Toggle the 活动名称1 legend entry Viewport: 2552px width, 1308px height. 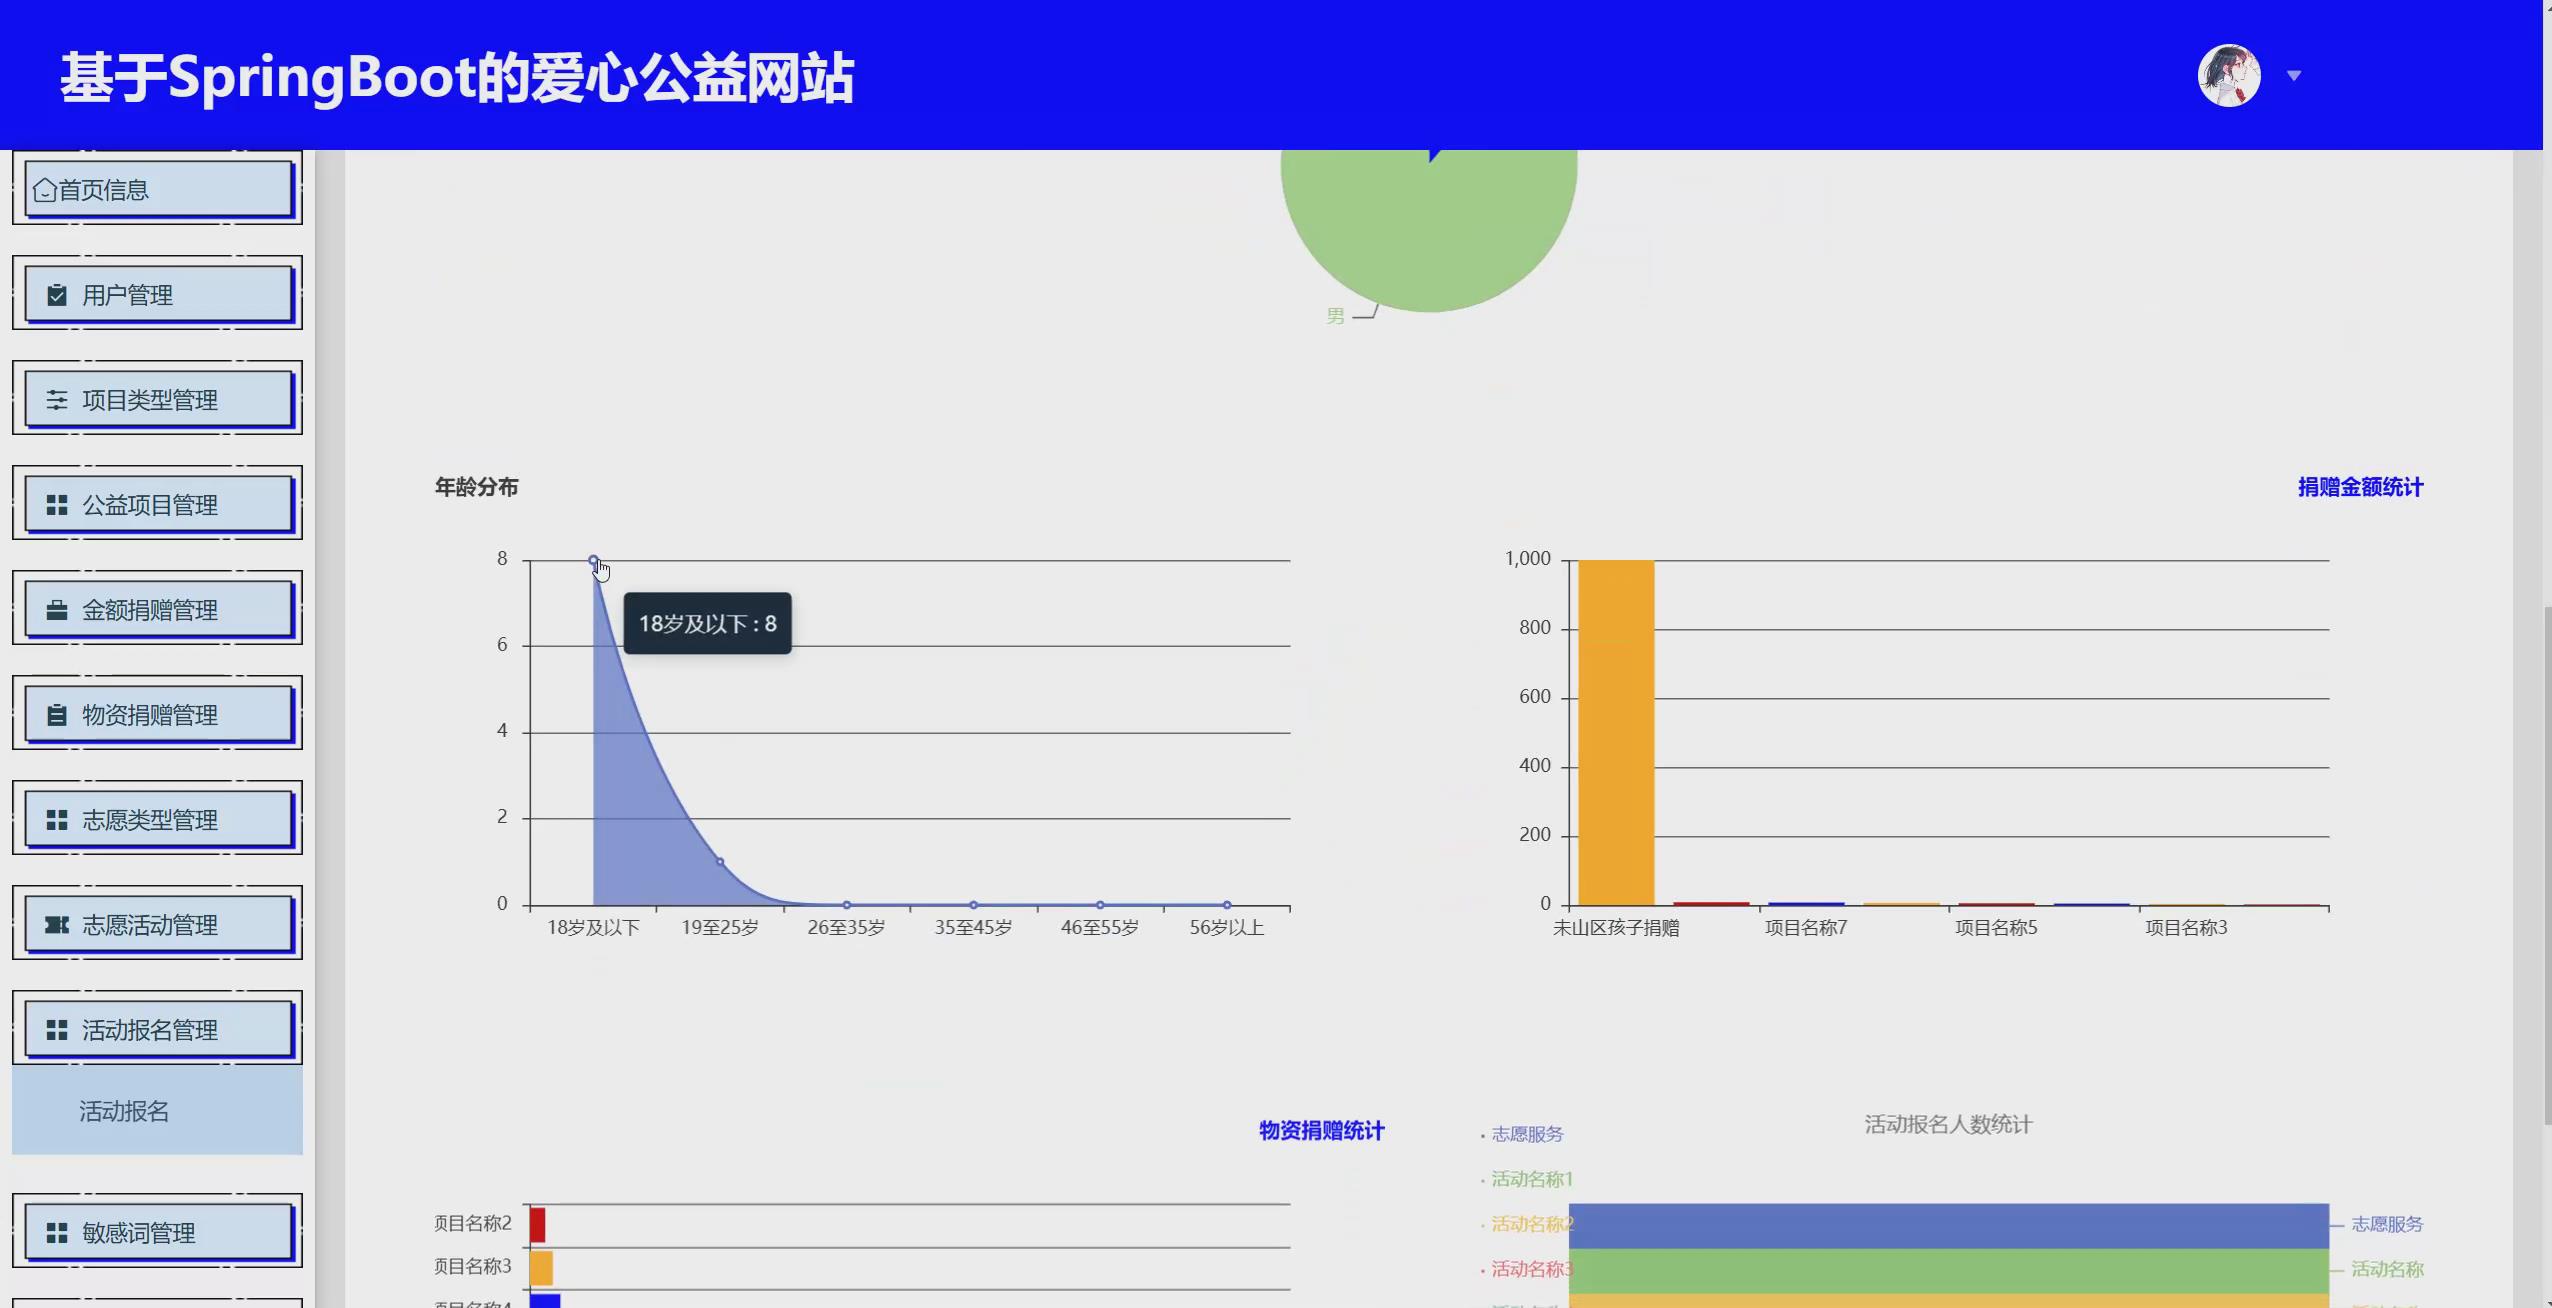pyautogui.click(x=1526, y=1179)
